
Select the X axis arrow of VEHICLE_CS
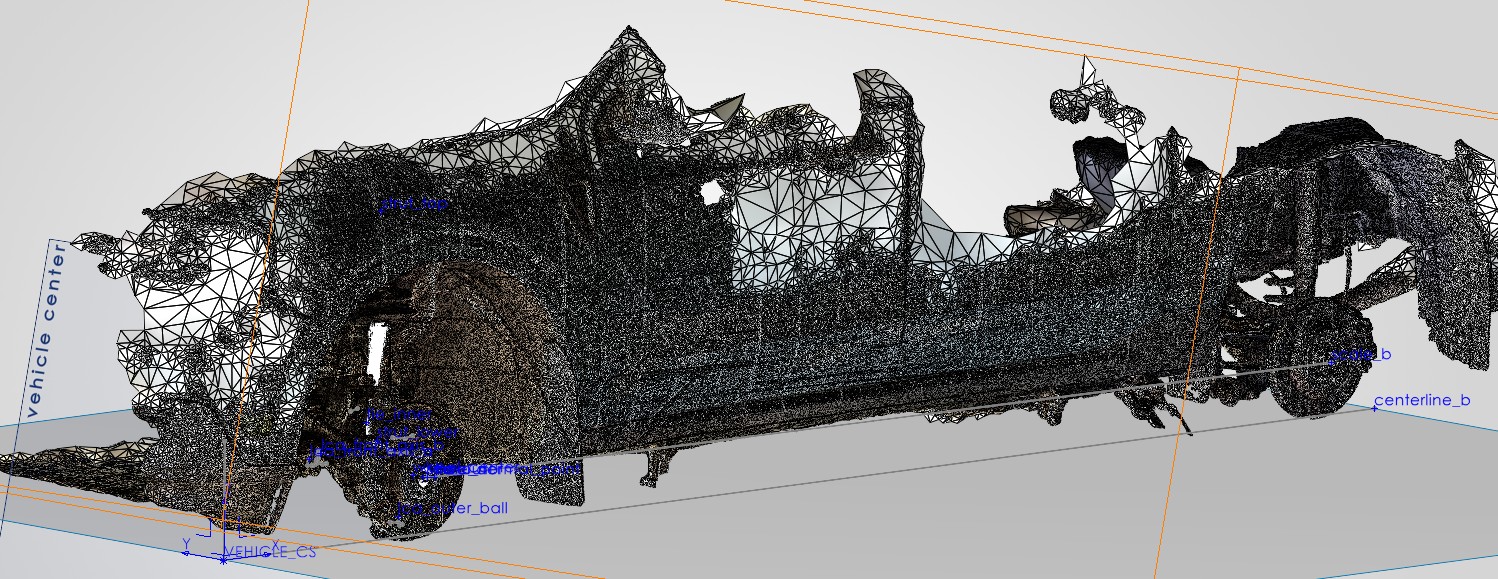pyautogui.click(x=267, y=554)
